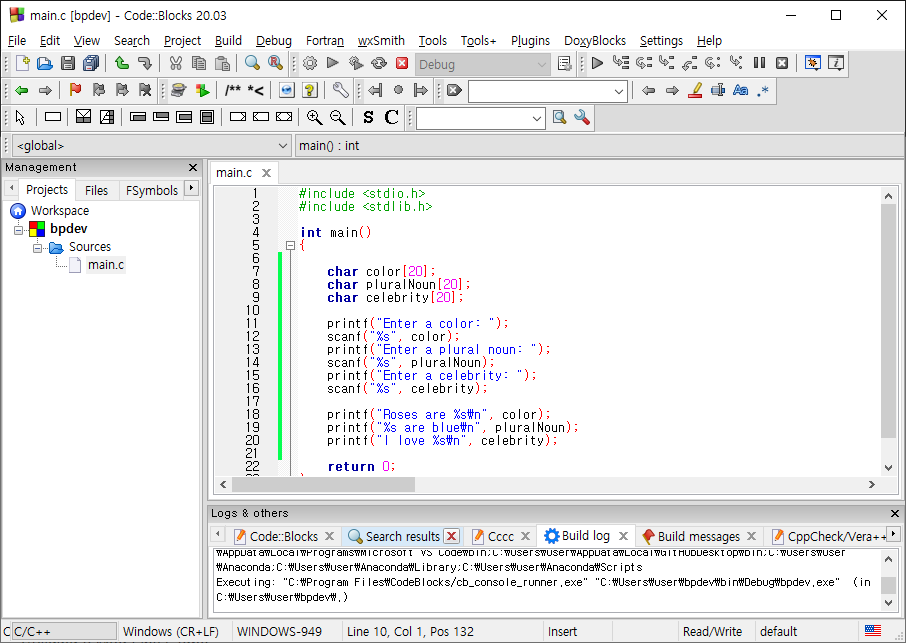Open the DoxyBlocks menu
Screen dimensions: 906x643
[595, 40]
